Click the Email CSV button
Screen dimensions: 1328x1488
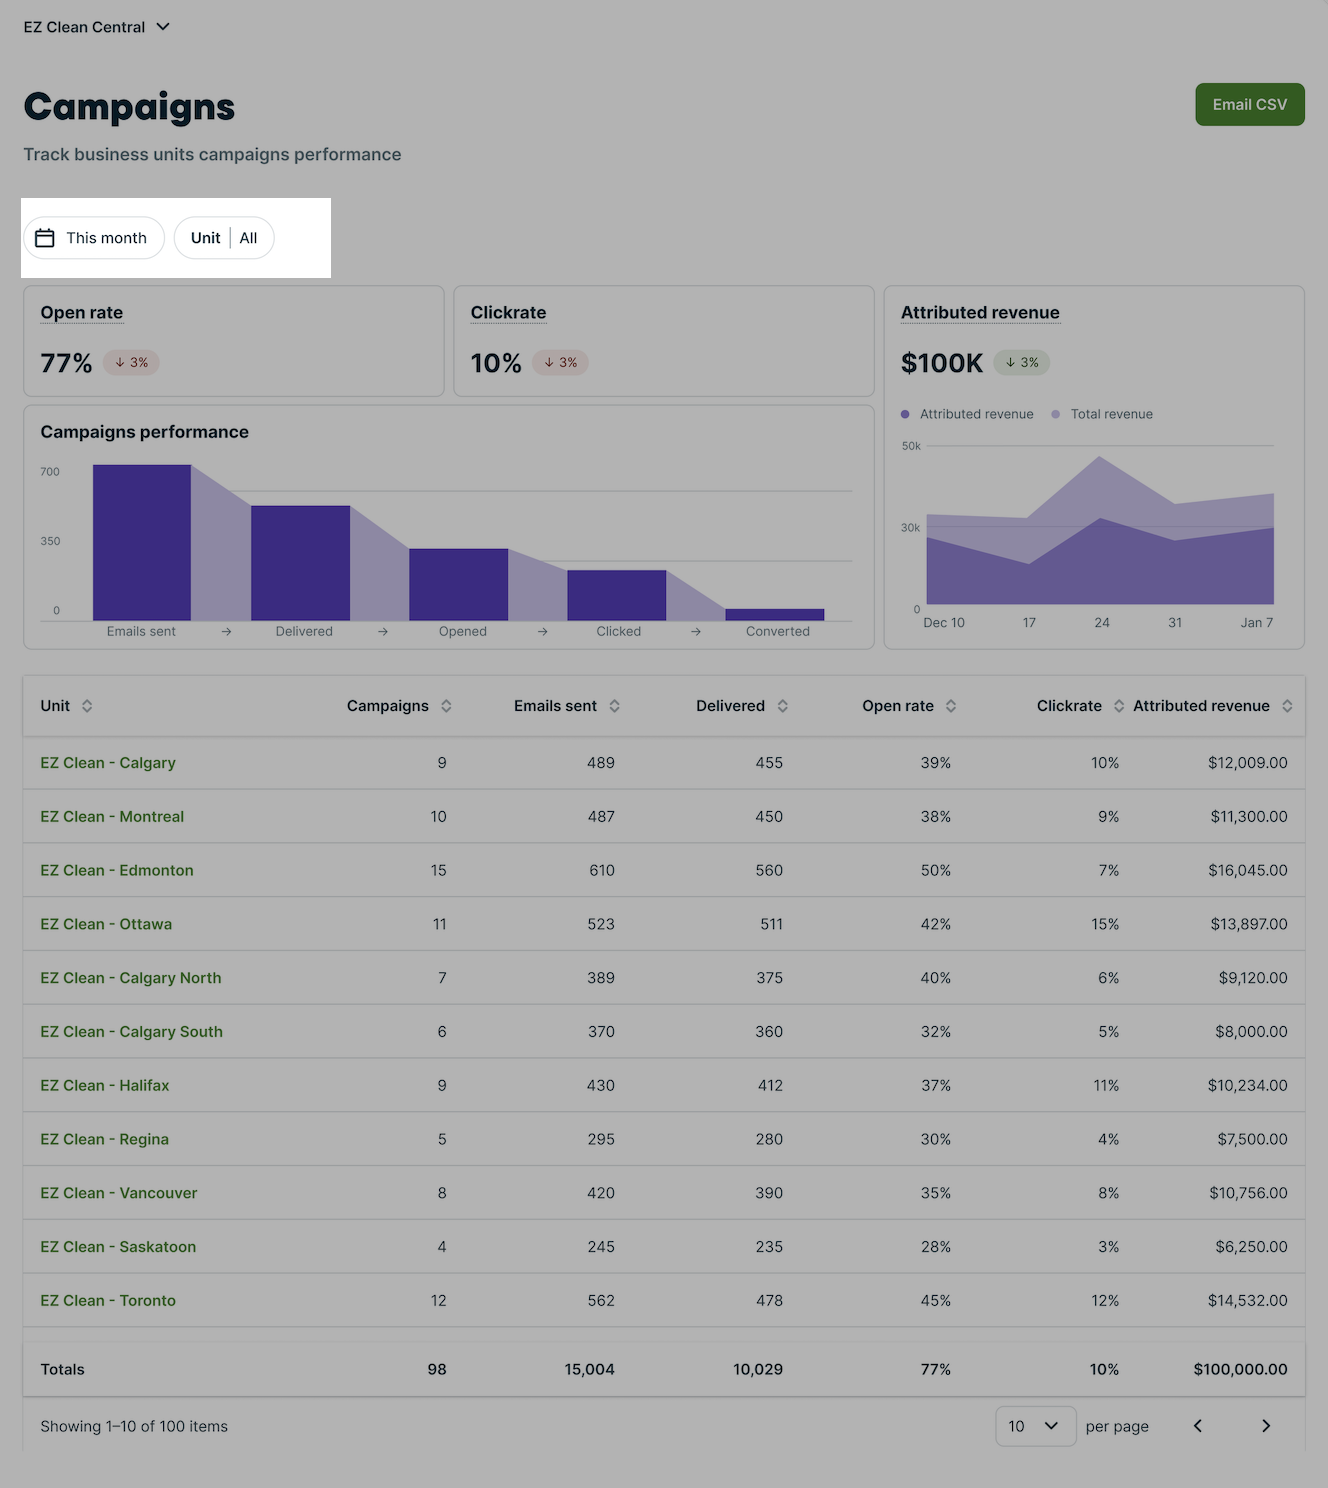[1249, 105]
